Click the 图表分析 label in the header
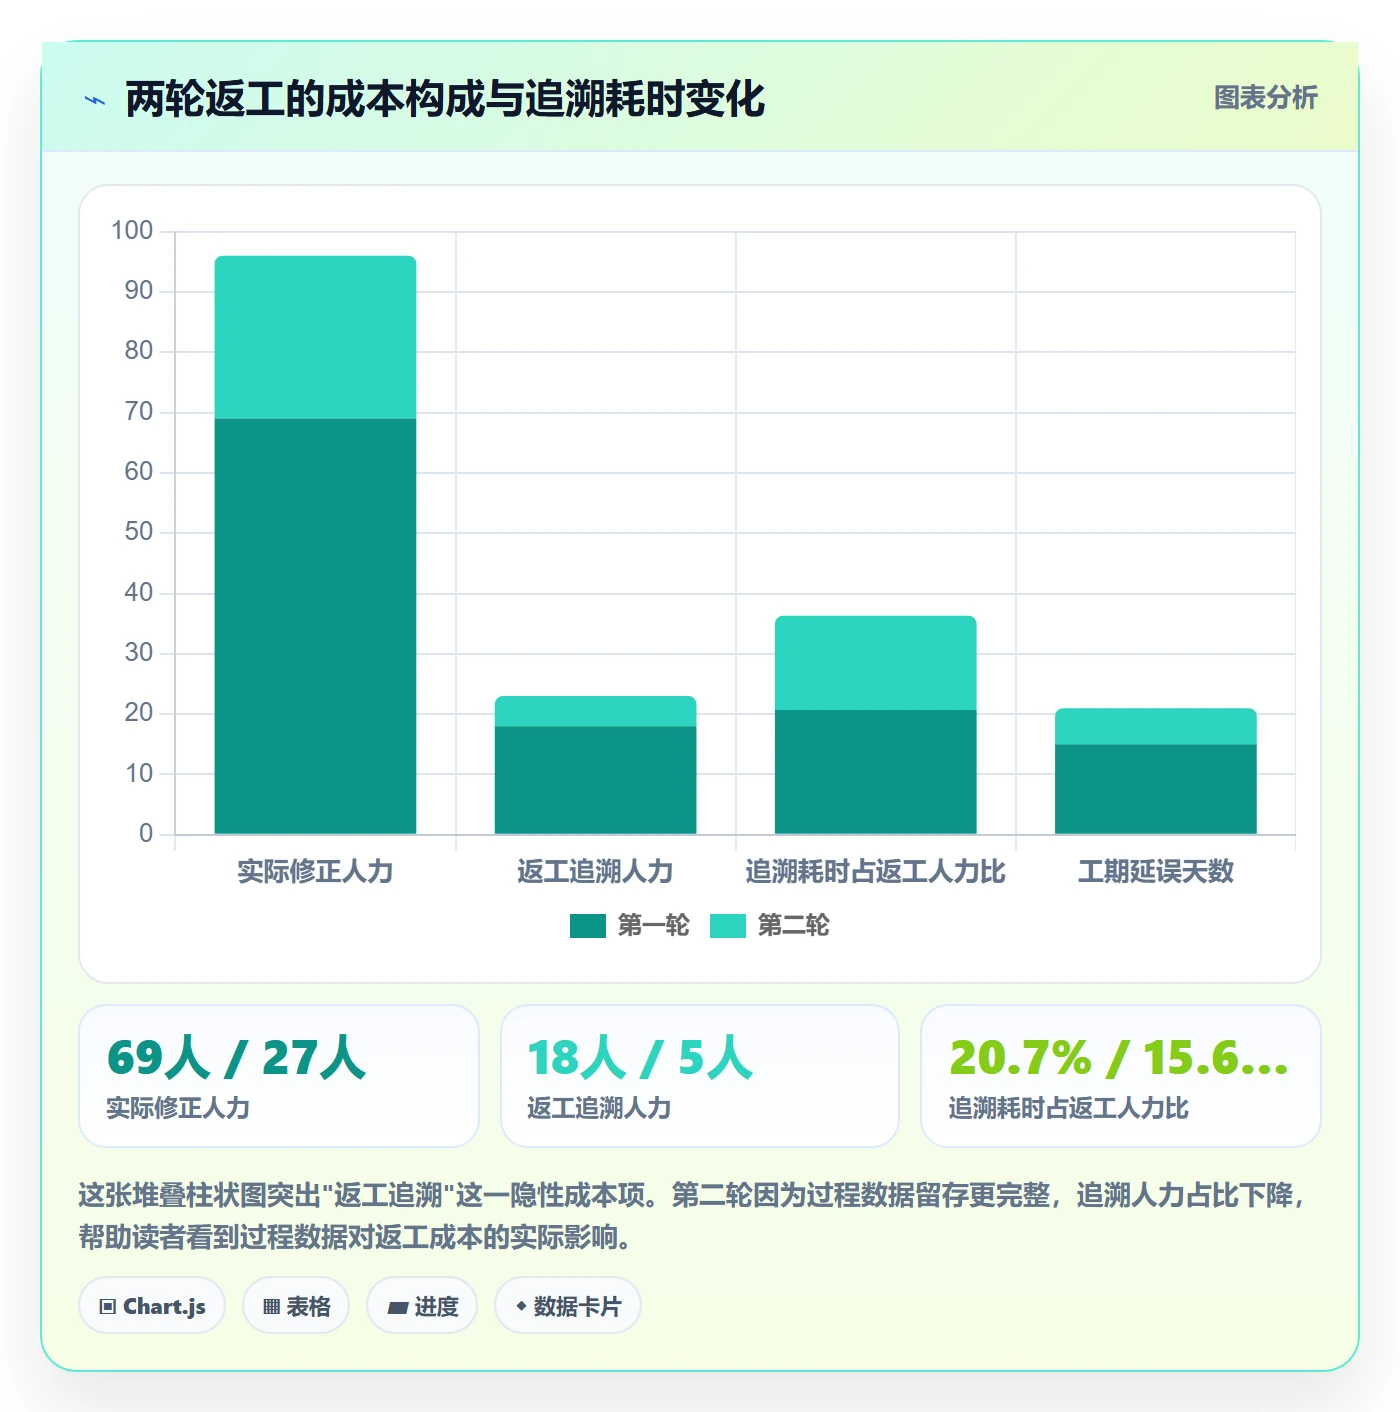Screen dimensions: 1400x1412 point(1265,97)
